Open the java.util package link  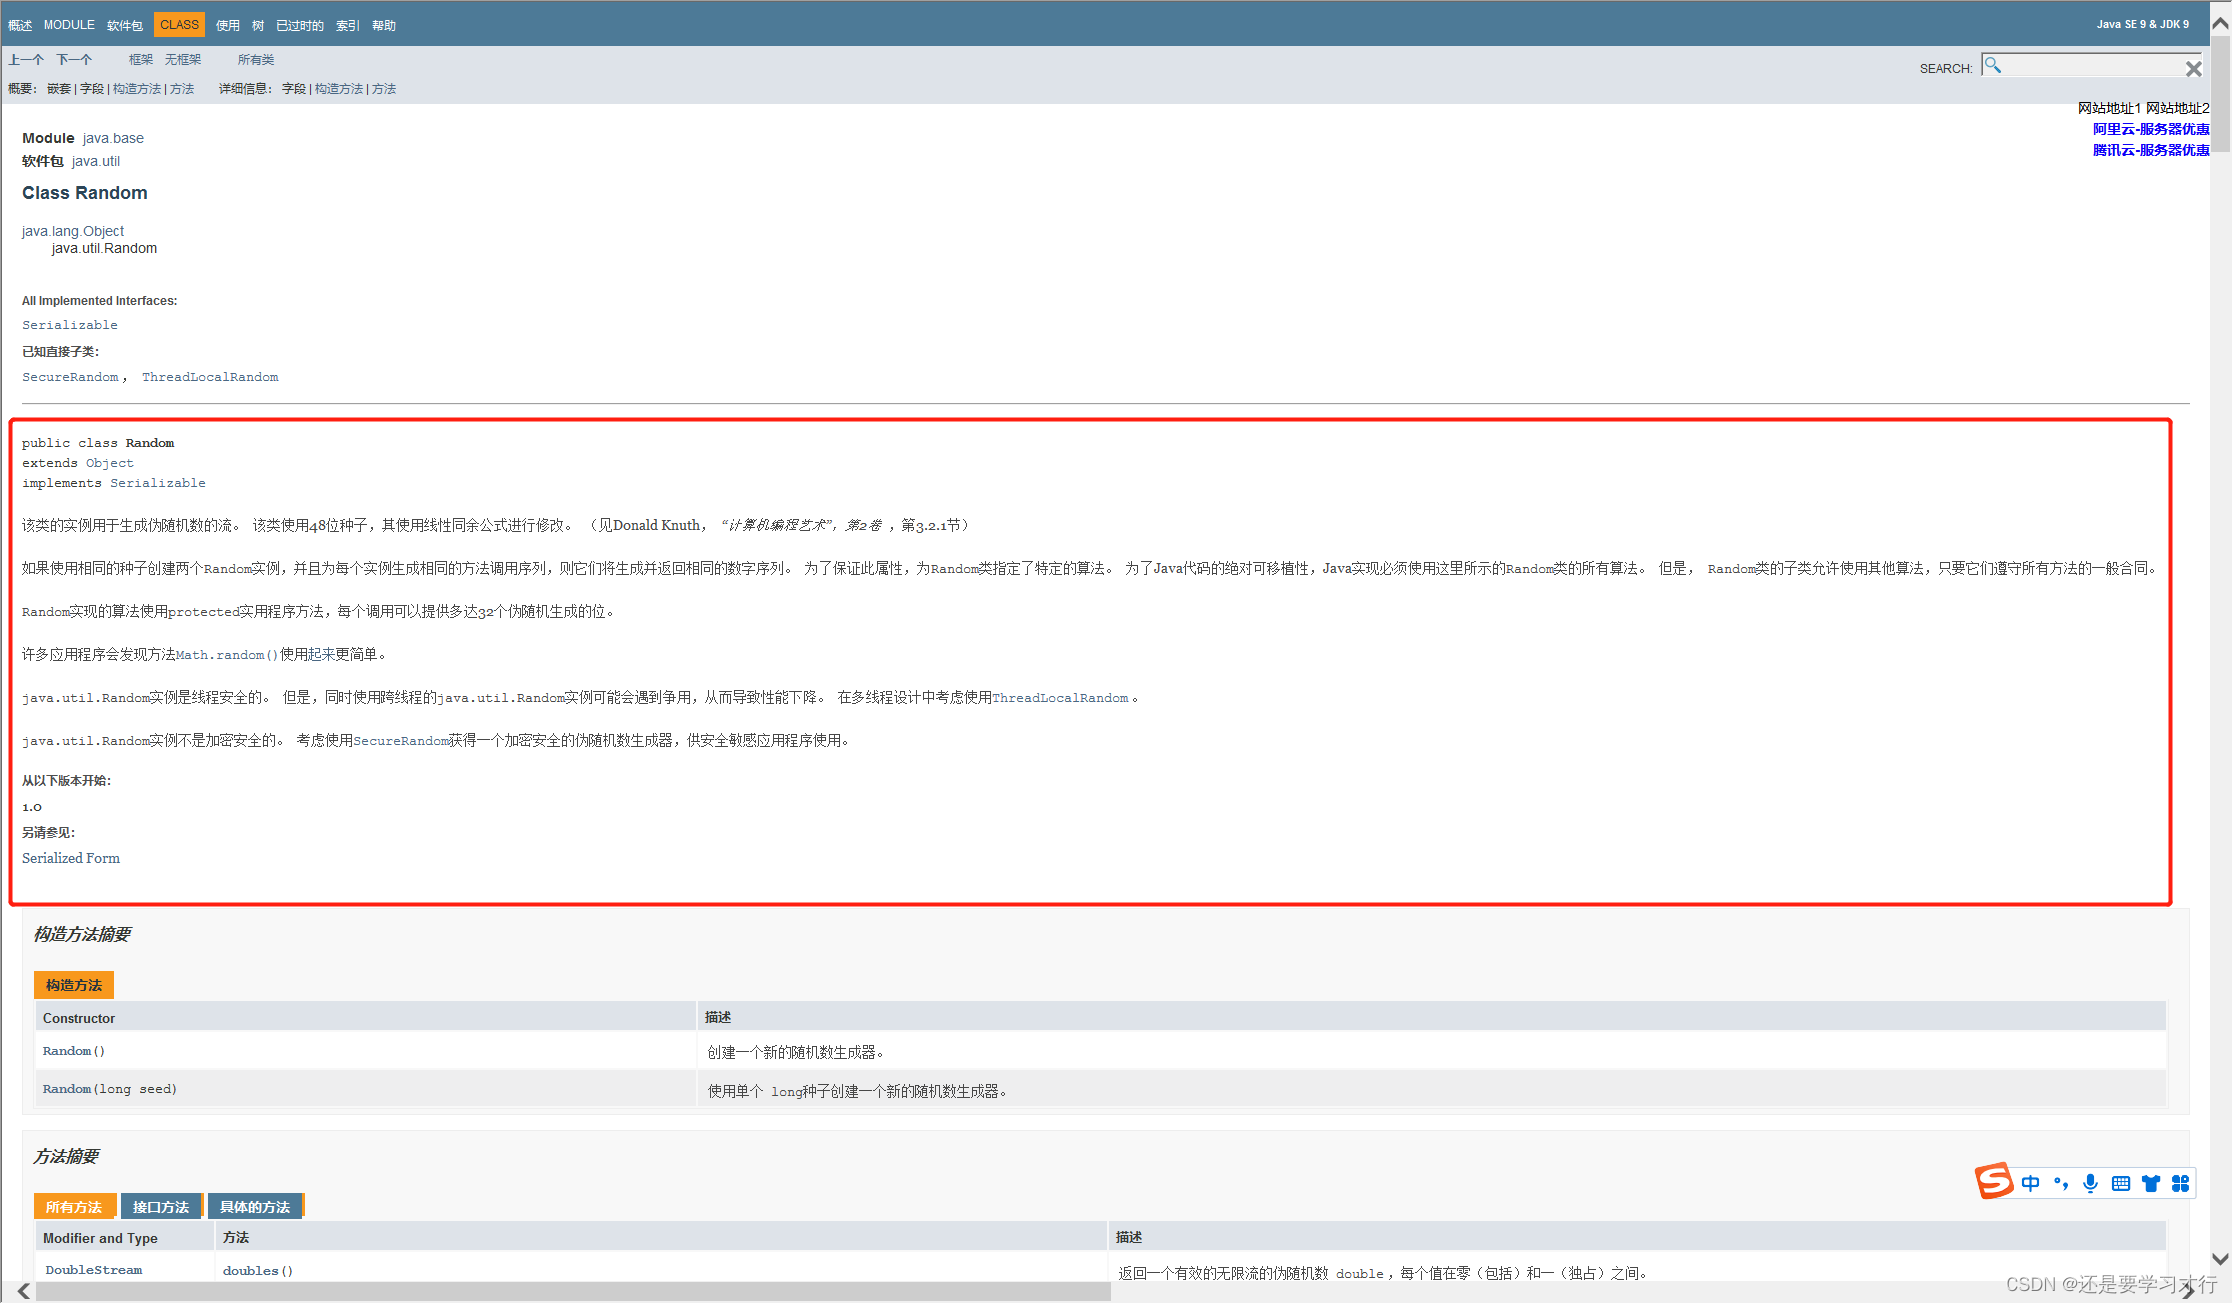[x=96, y=161]
